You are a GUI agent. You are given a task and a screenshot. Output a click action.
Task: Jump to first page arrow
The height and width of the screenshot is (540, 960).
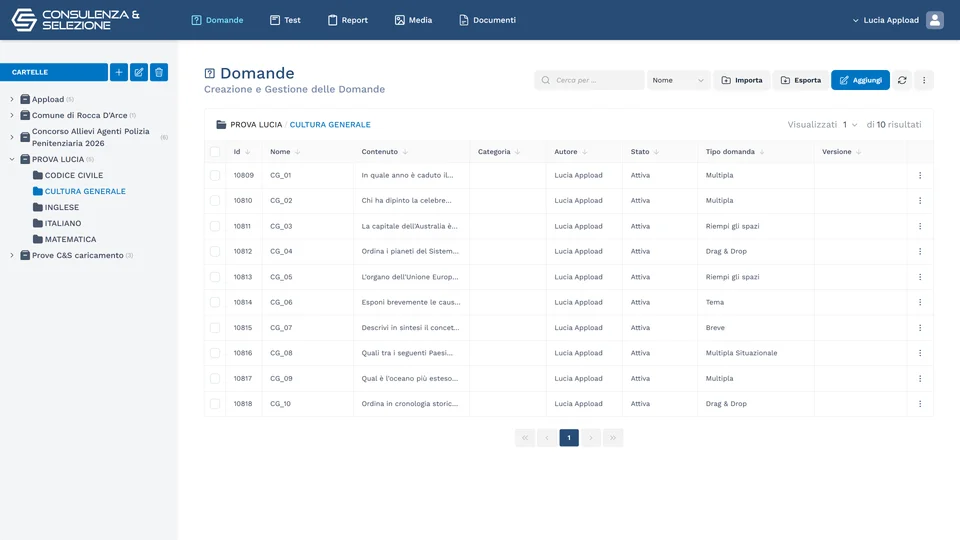coord(525,438)
